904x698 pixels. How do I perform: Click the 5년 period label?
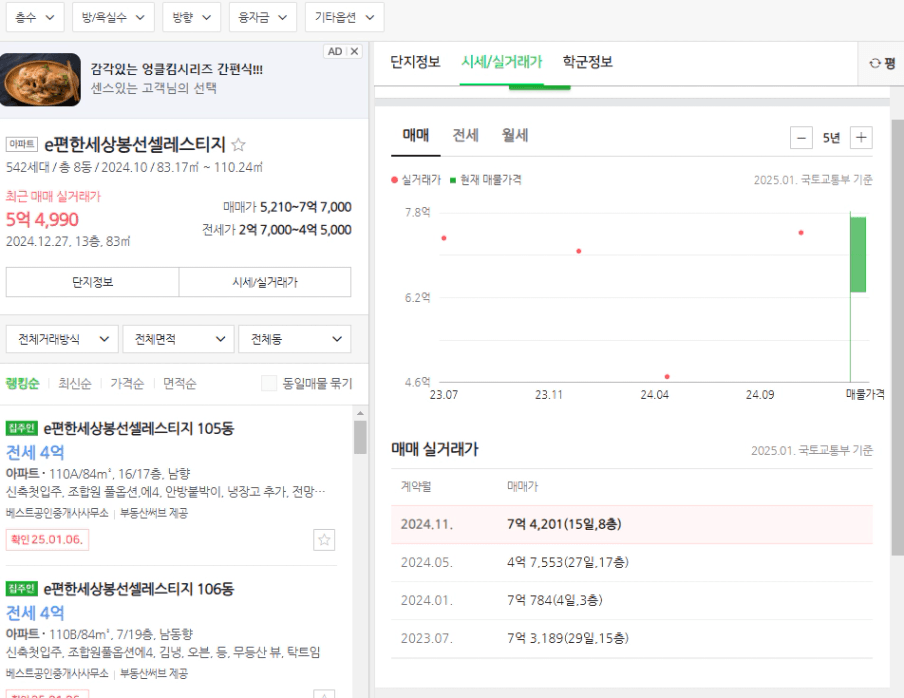click(x=831, y=138)
